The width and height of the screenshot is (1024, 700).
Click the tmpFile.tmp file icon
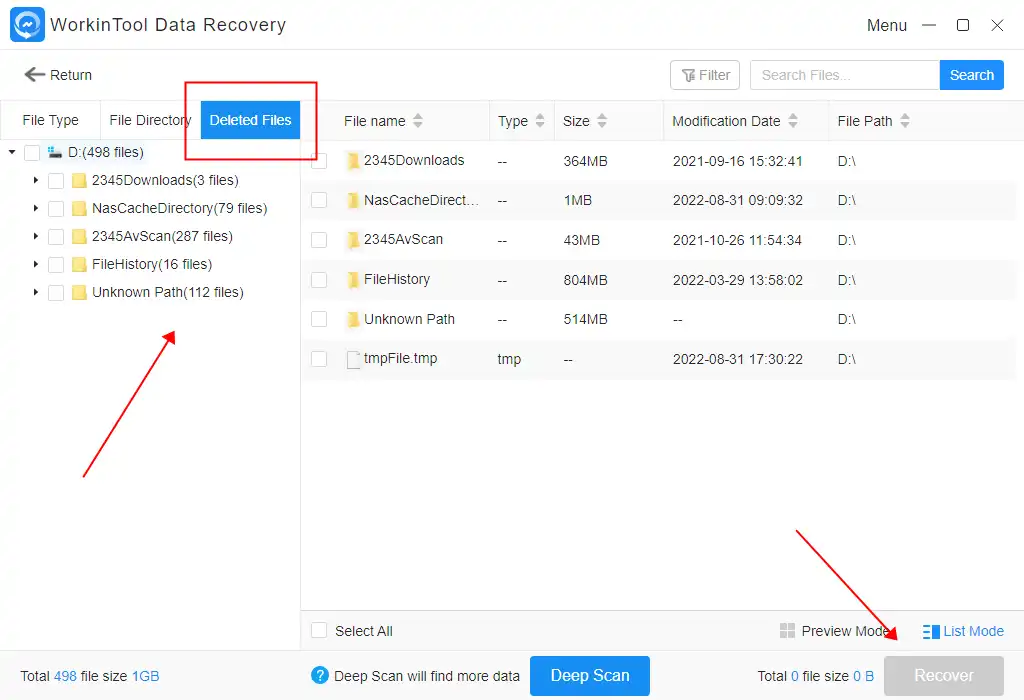coord(353,359)
